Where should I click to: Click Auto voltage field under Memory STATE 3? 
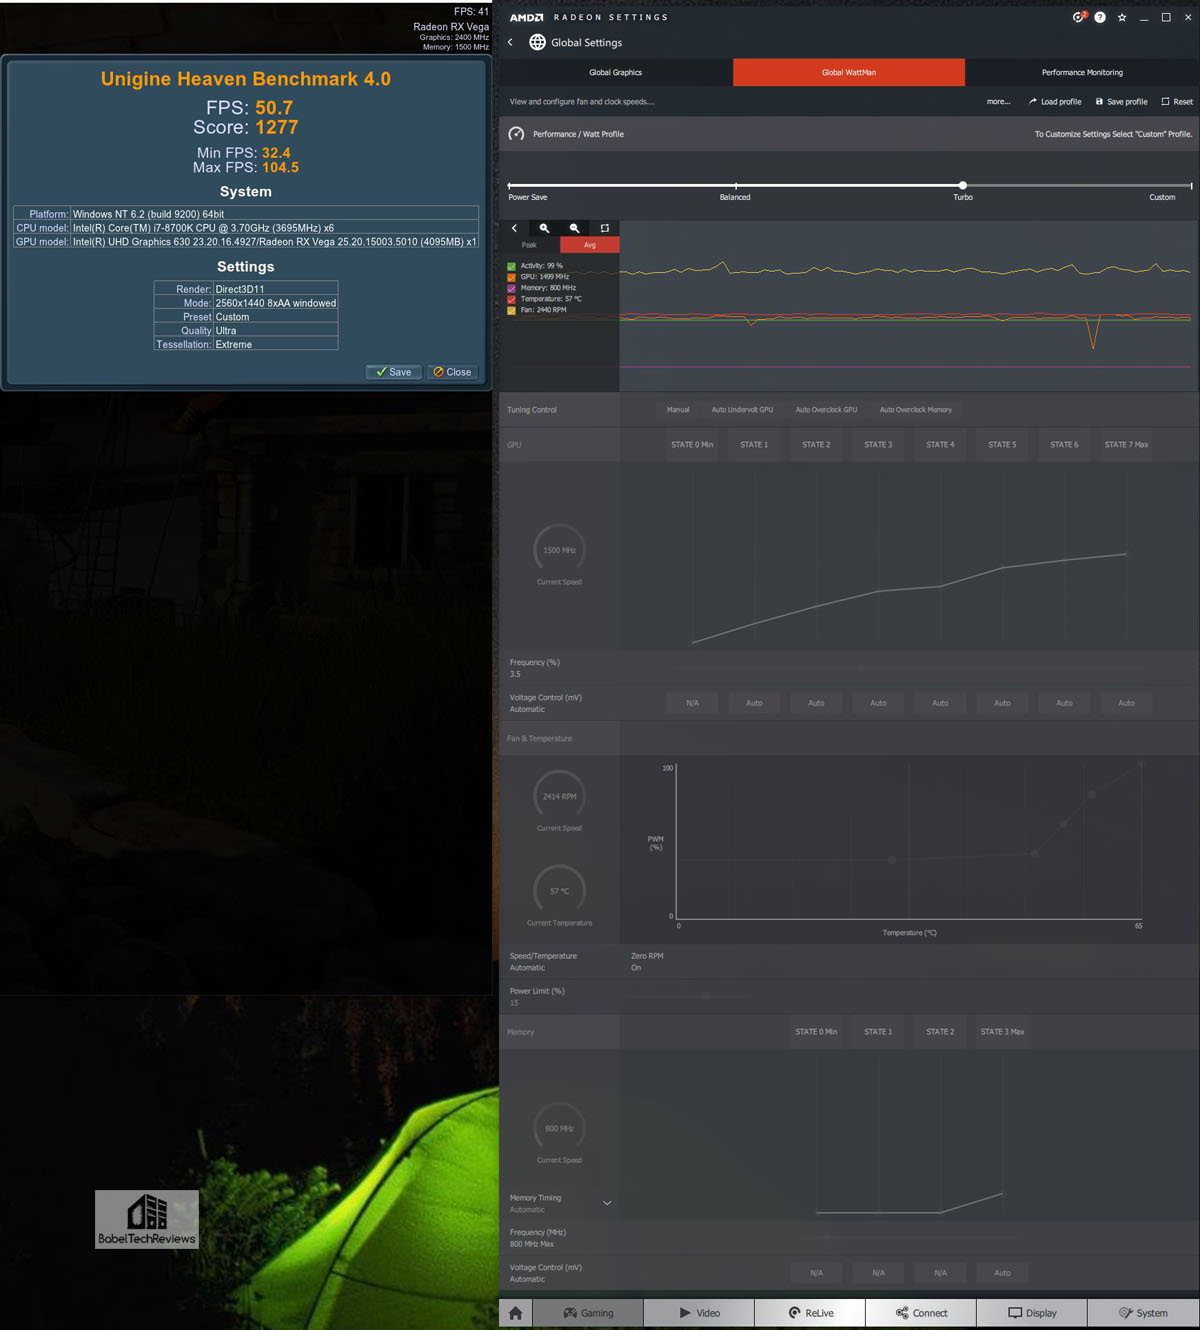point(1002,1273)
